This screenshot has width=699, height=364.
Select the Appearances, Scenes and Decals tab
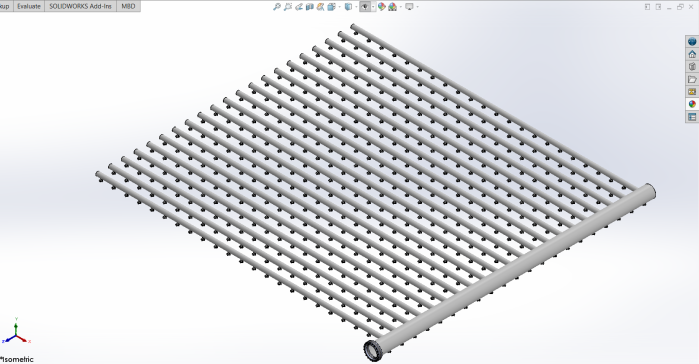(x=692, y=104)
